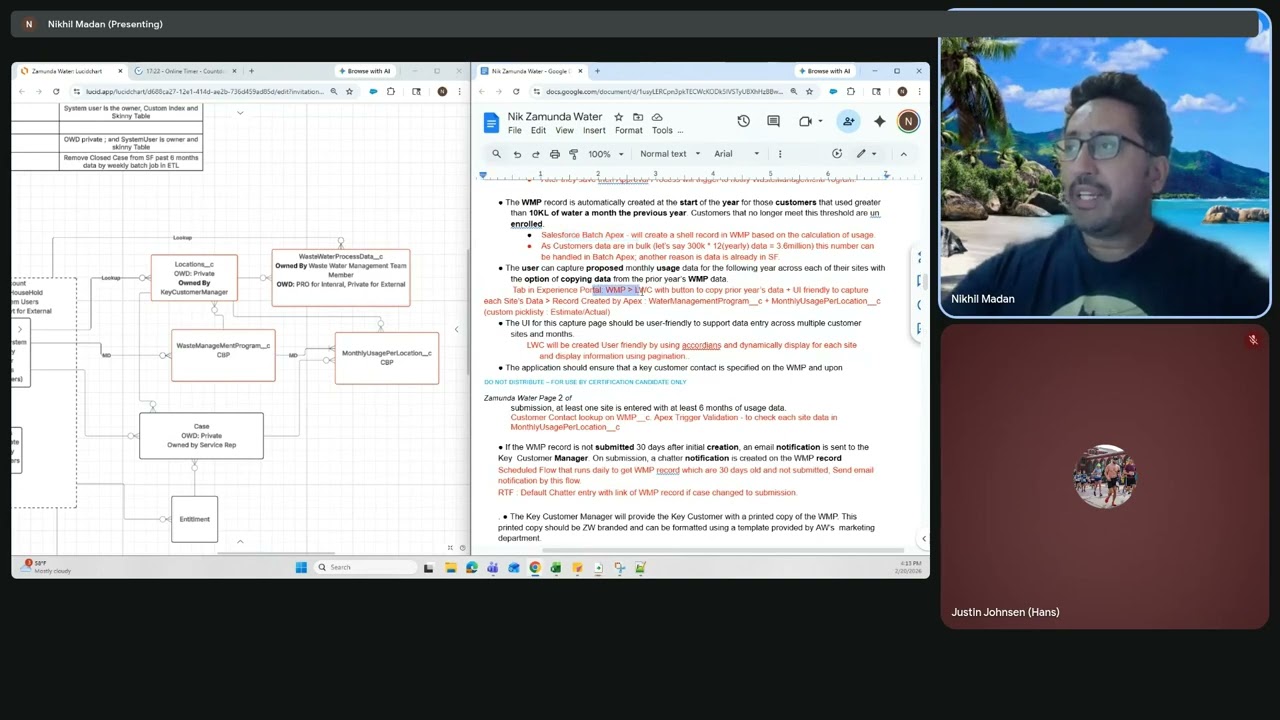Click the Share people icon in Docs

click(x=848, y=121)
